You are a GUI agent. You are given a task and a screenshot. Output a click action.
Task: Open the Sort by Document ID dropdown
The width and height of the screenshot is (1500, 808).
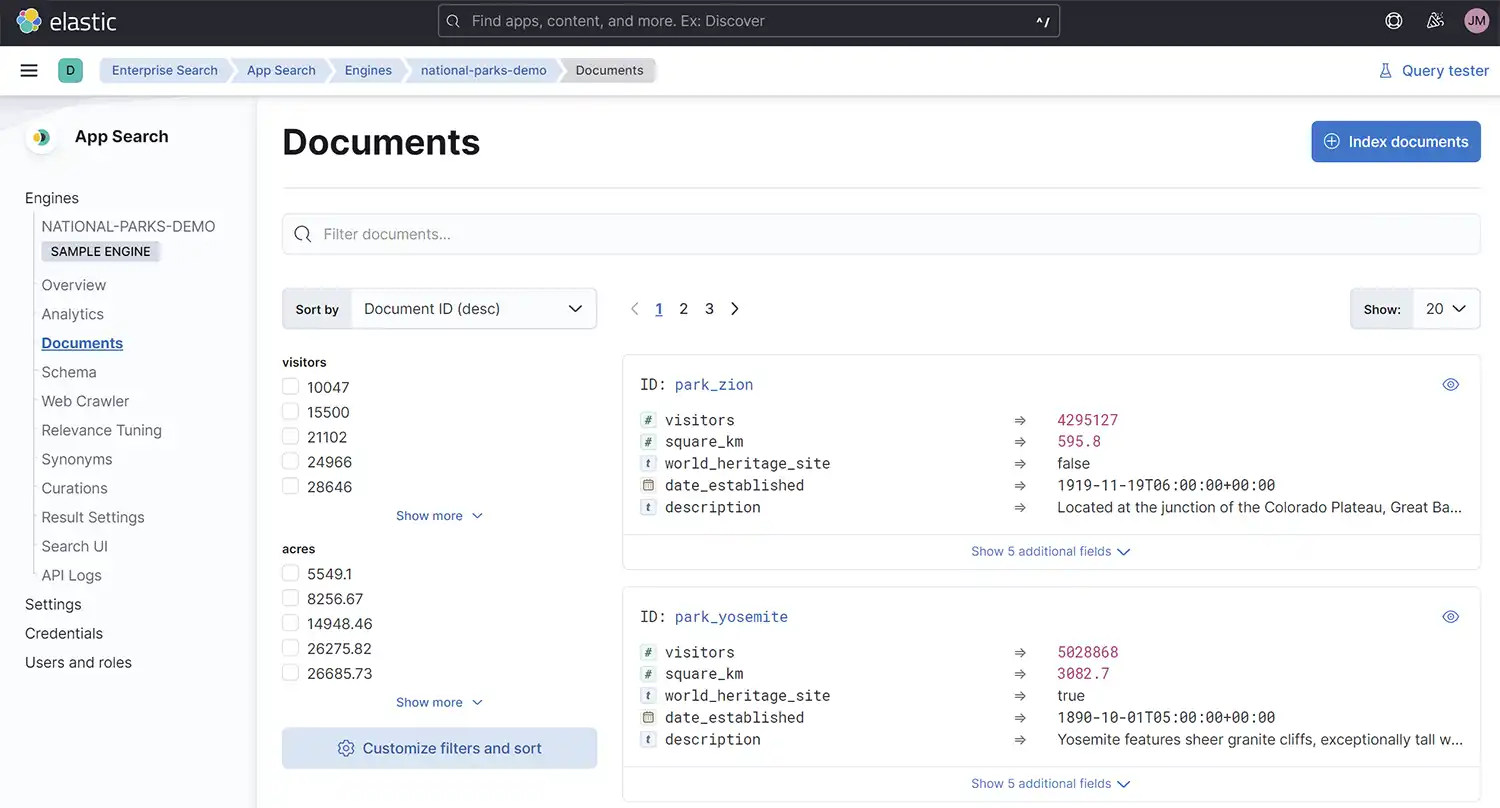[x=474, y=309]
